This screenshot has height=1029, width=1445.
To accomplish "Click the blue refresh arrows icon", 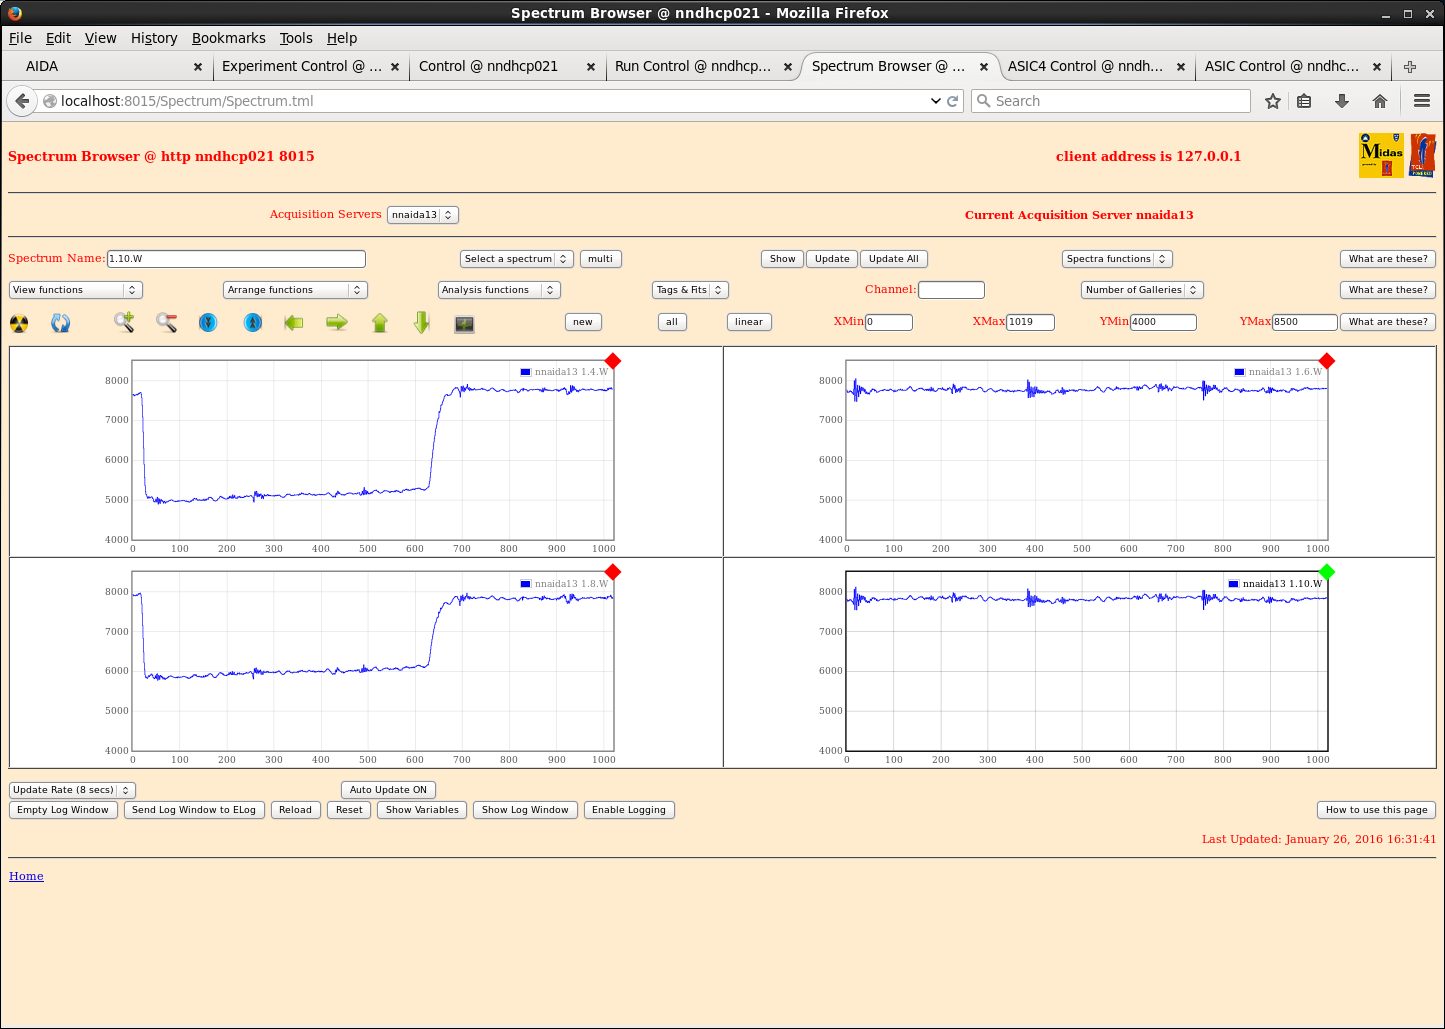I will pyautogui.click(x=61, y=323).
